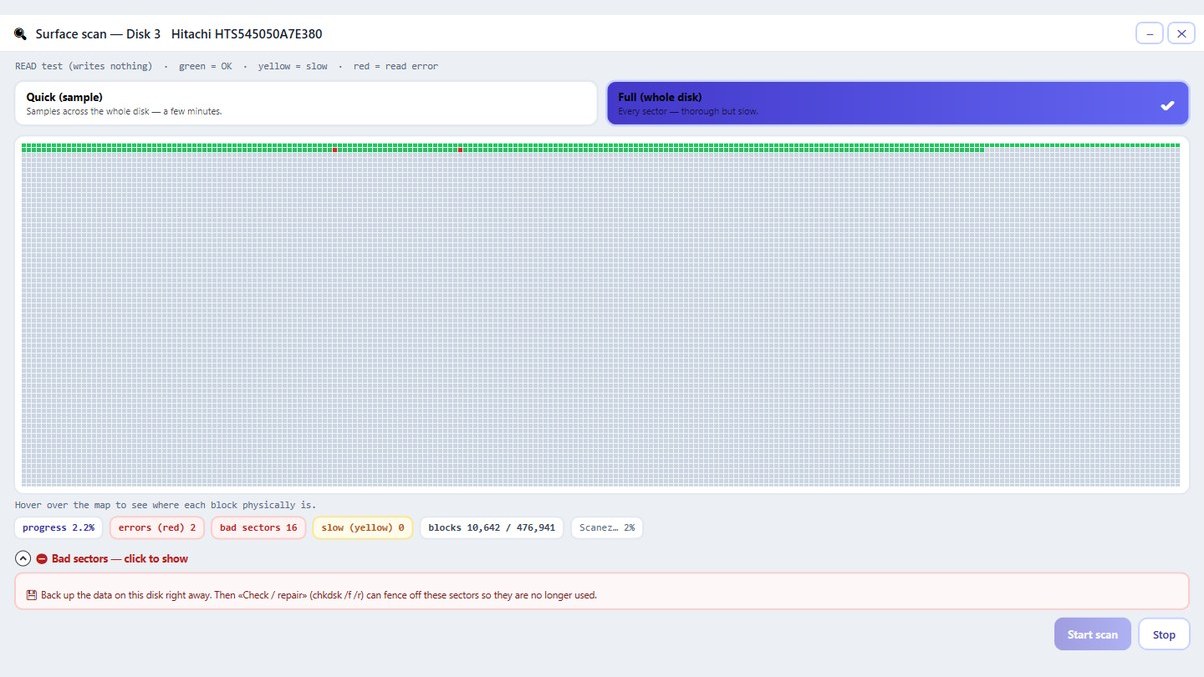Click the Start scan button

pos(1092,634)
